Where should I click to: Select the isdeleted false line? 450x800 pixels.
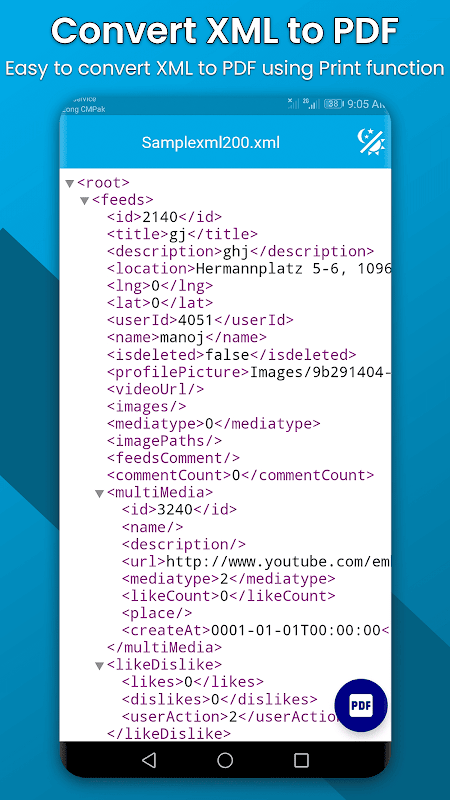(x=232, y=355)
